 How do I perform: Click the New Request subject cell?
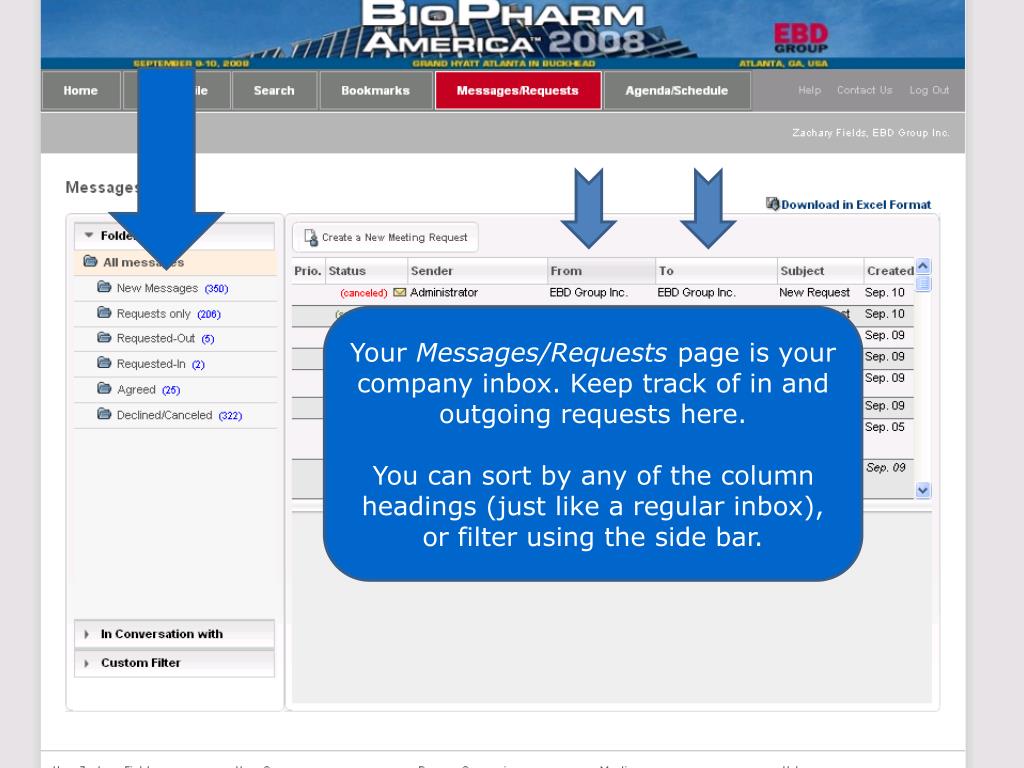814,293
